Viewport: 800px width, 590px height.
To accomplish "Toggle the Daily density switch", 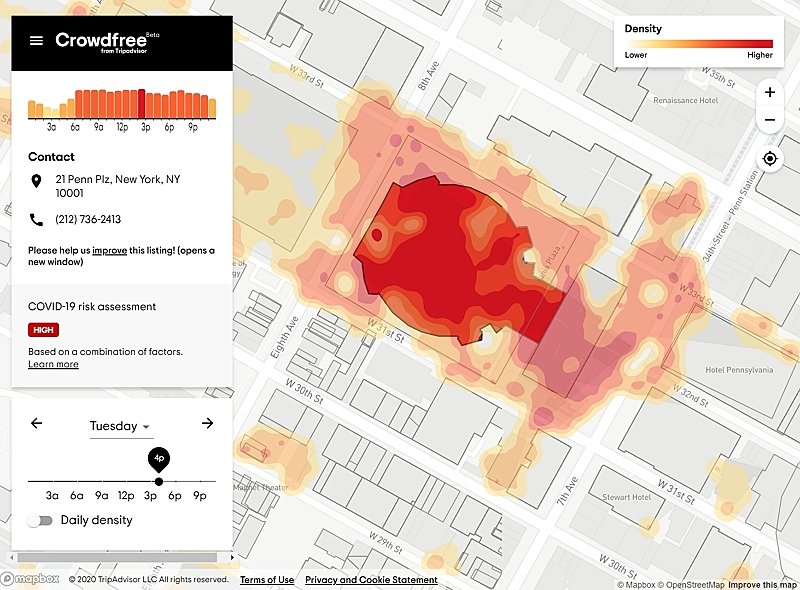I will 40,521.
